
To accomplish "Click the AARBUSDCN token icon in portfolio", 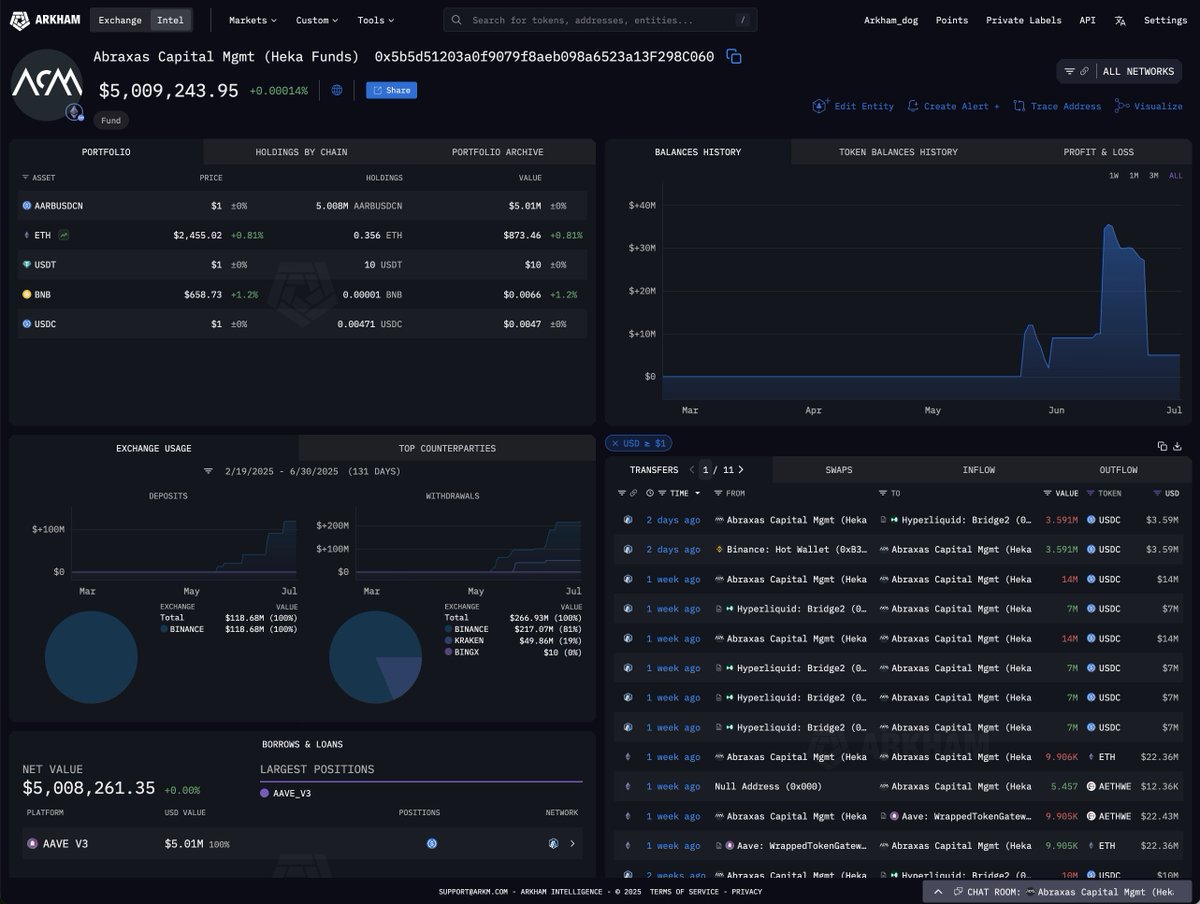I will pos(27,206).
